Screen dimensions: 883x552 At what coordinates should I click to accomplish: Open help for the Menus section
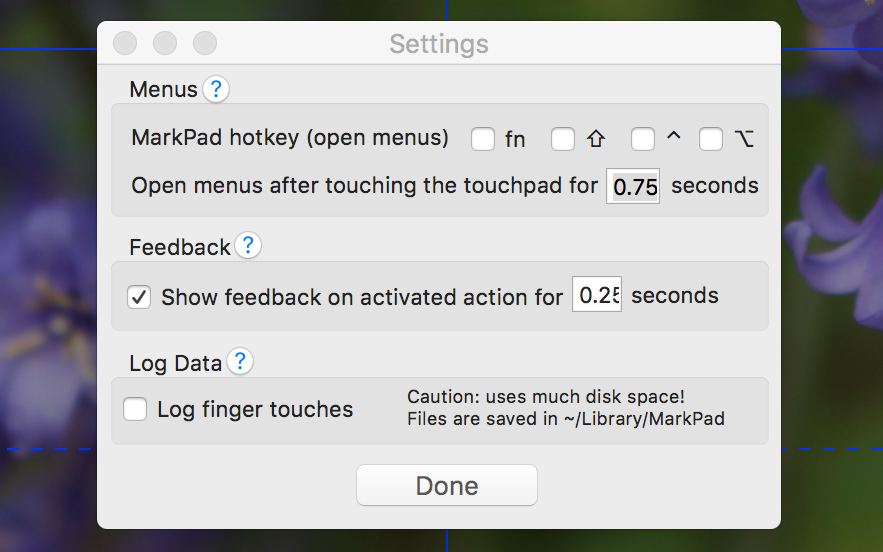[x=216, y=90]
